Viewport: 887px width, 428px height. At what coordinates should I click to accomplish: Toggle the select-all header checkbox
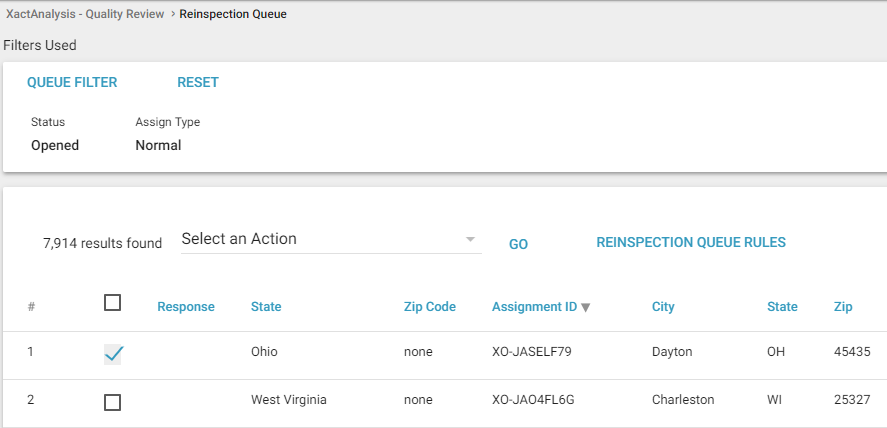[113, 303]
